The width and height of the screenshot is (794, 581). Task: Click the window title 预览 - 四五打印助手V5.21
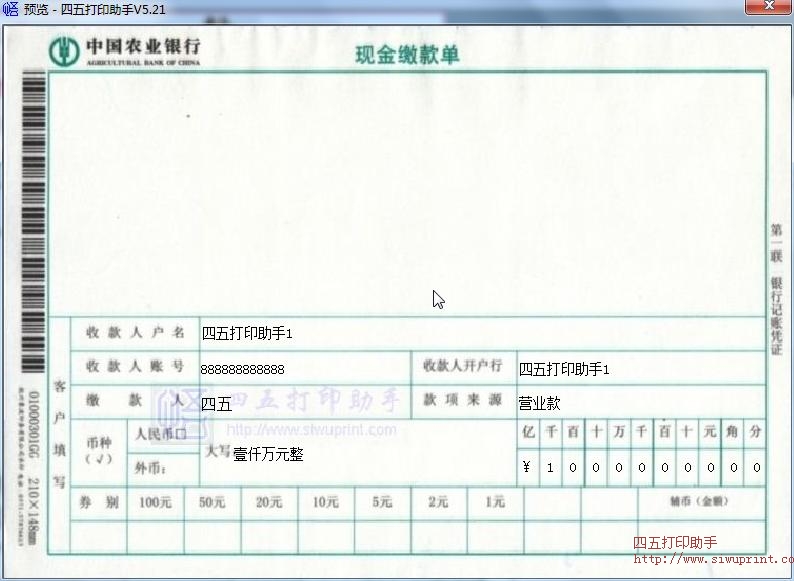click(x=95, y=9)
